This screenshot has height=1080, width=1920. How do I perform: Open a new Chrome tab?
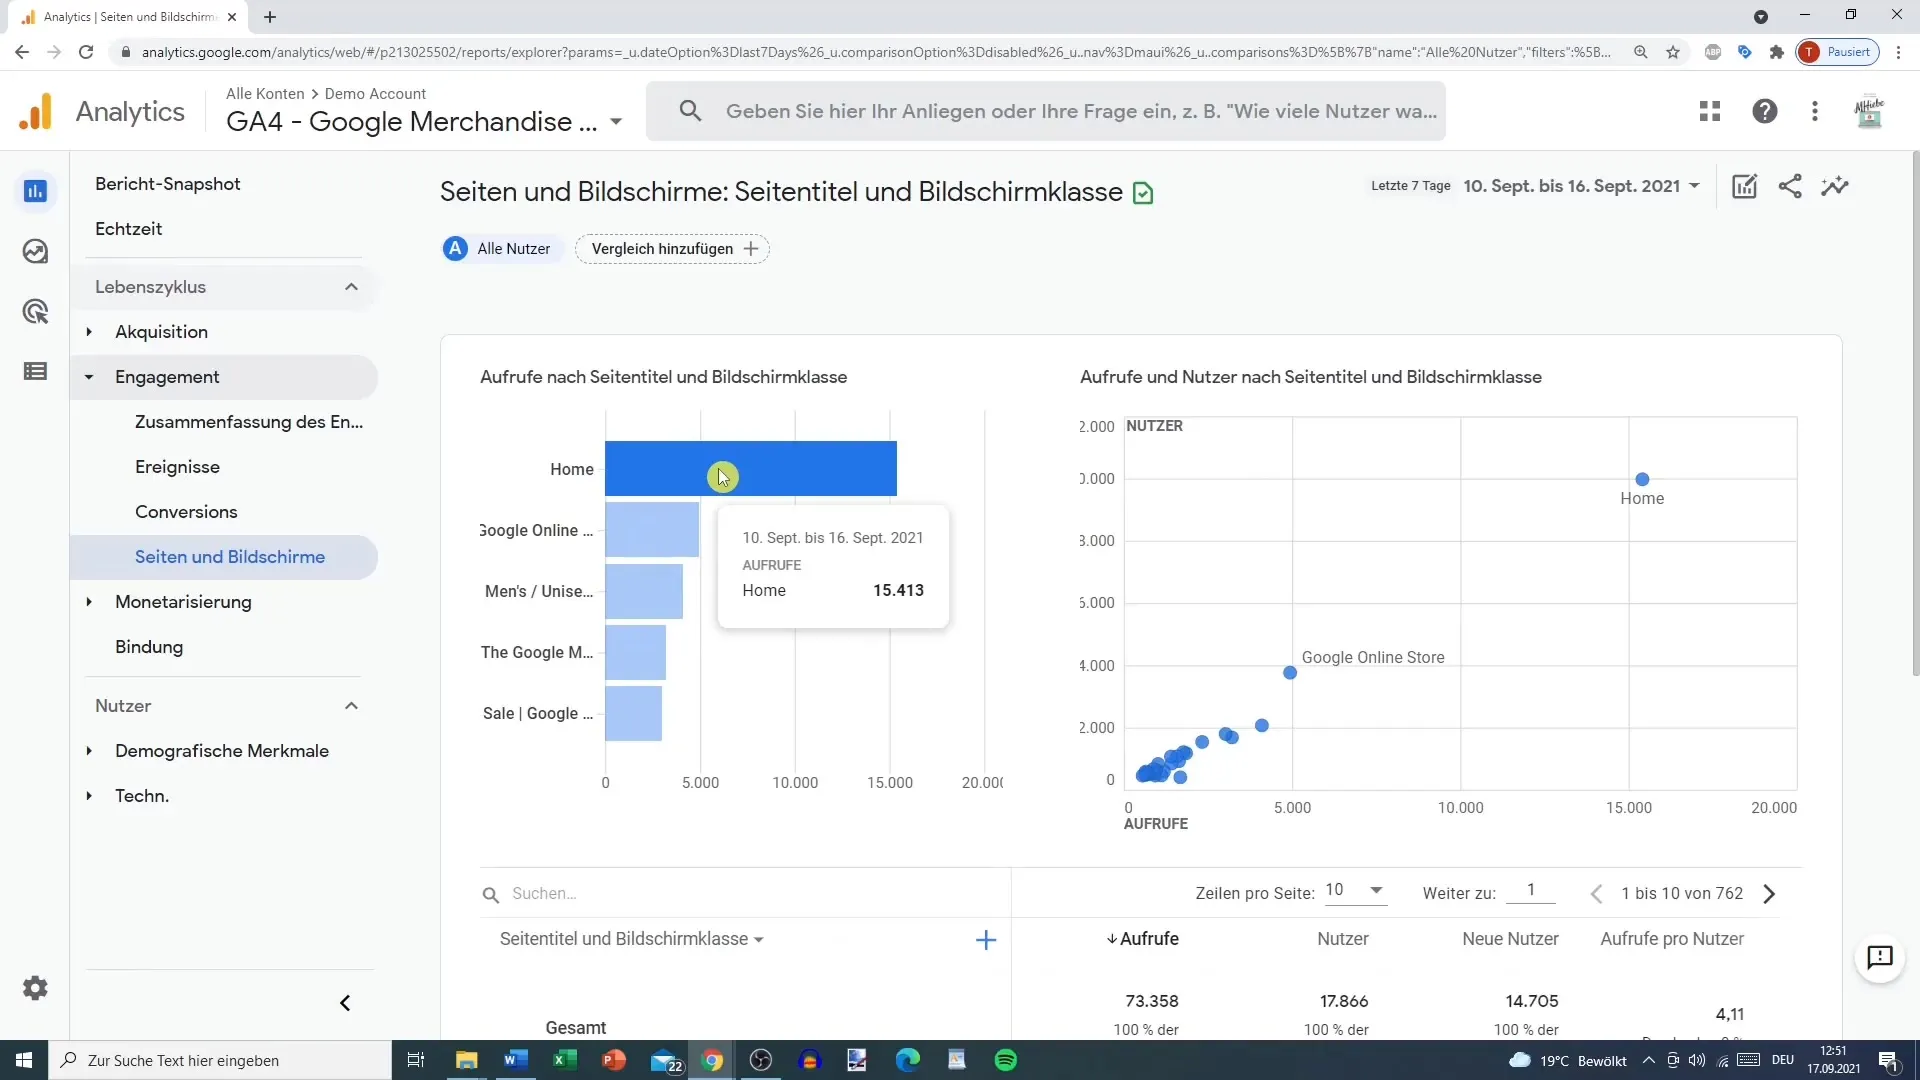(270, 17)
